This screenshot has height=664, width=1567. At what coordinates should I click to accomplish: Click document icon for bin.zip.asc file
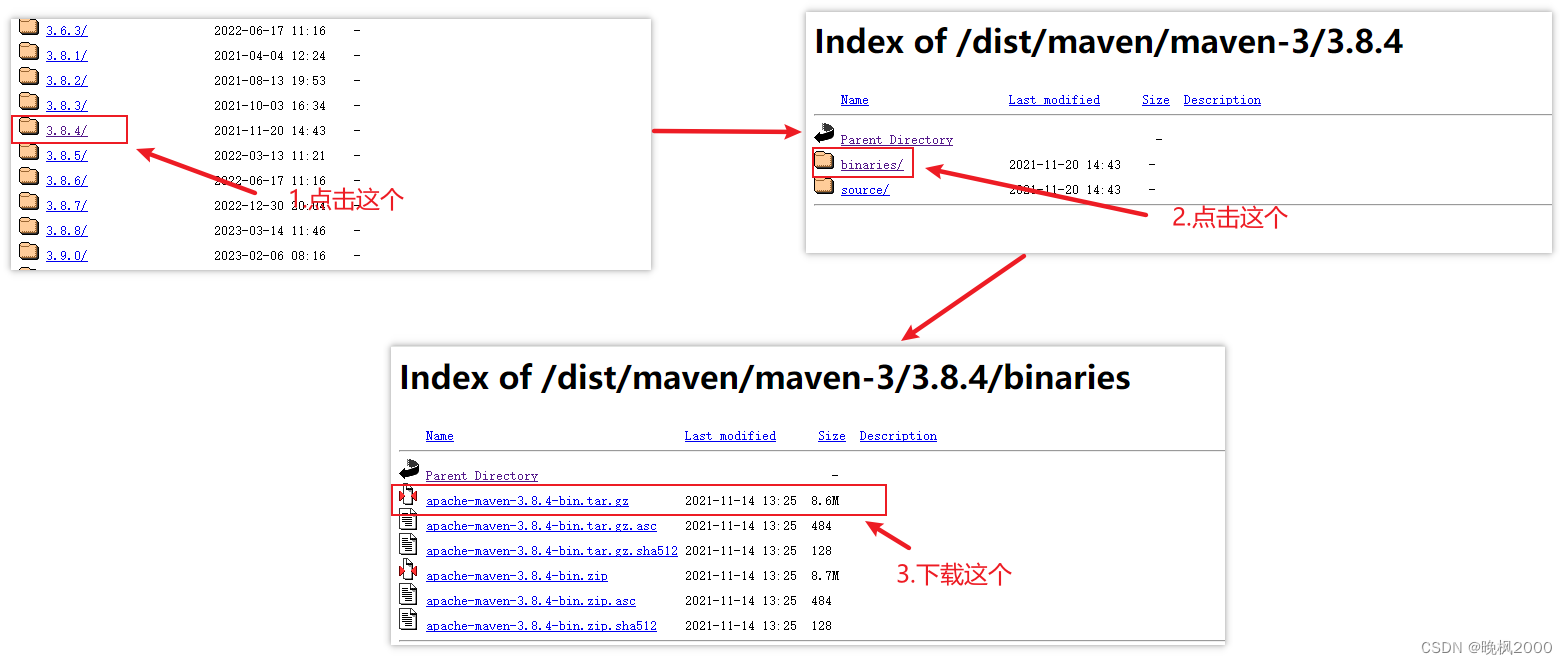tap(408, 596)
